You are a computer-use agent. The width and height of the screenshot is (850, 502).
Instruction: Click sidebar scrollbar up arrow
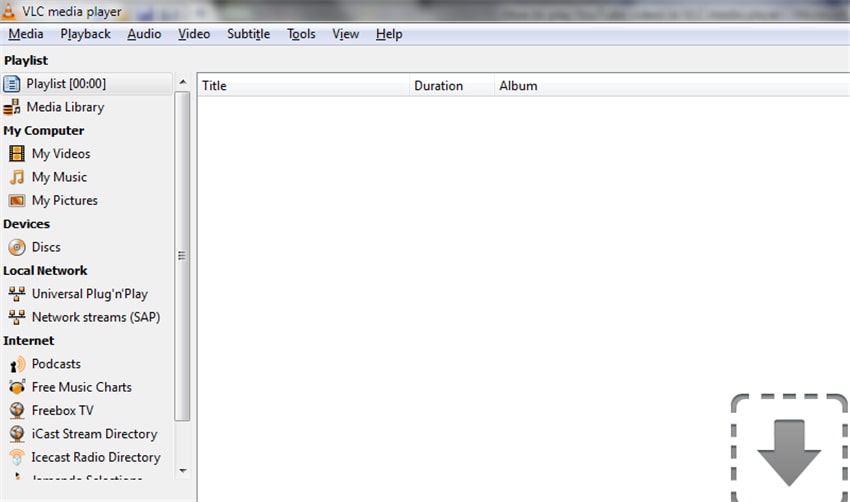(x=183, y=82)
